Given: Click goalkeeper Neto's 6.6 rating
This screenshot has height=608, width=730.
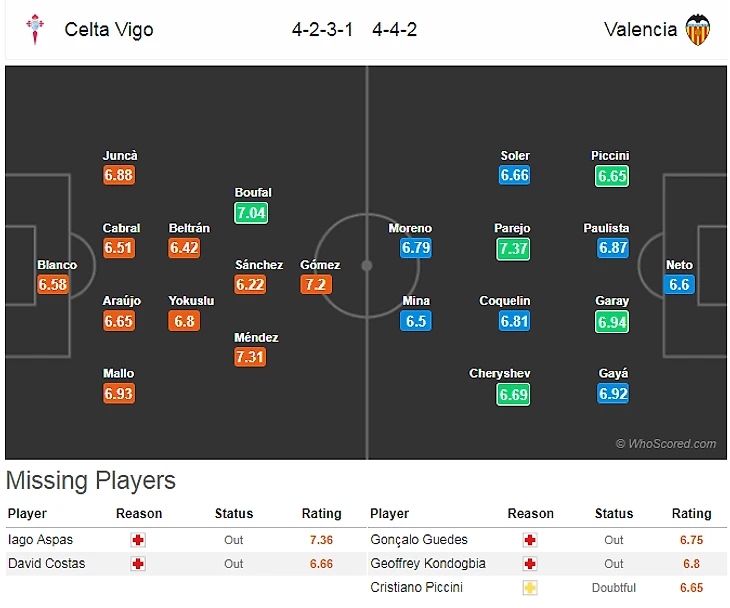Looking at the screenshot, I should (679, 285).
